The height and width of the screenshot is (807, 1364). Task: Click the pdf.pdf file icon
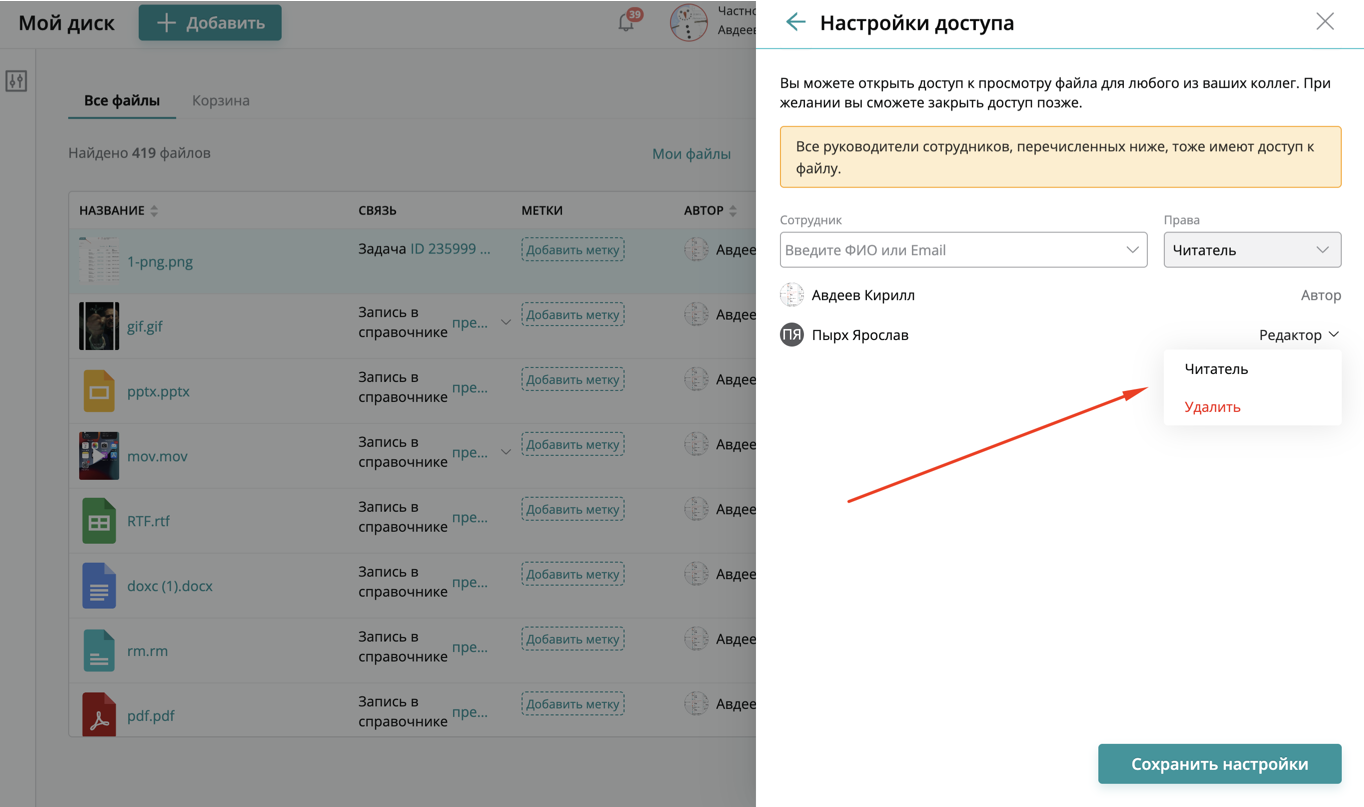pos(99,715)
